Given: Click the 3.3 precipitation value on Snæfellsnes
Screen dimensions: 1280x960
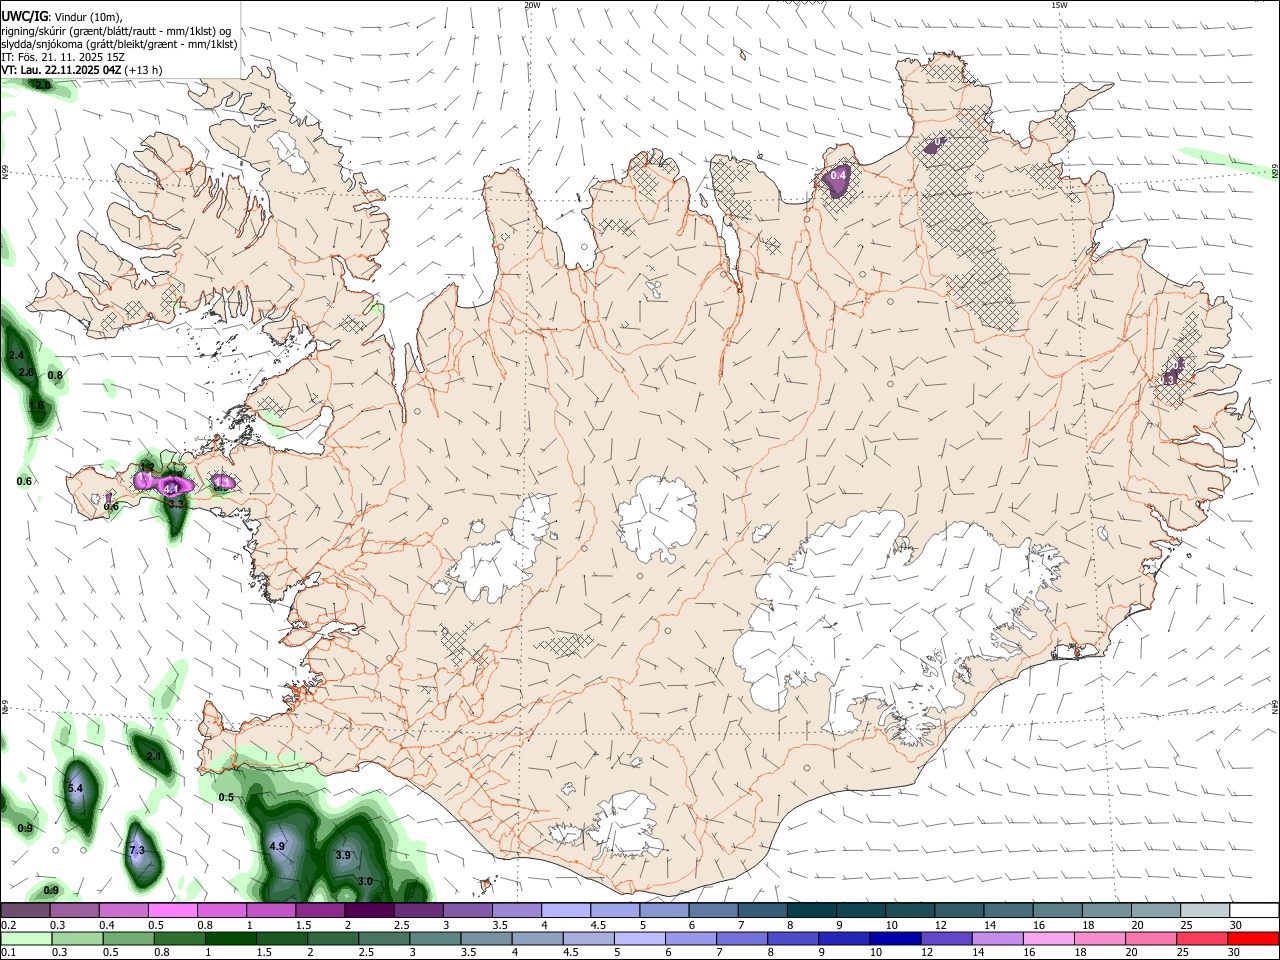Looking at the screenshot, I should tap(176, 504).
